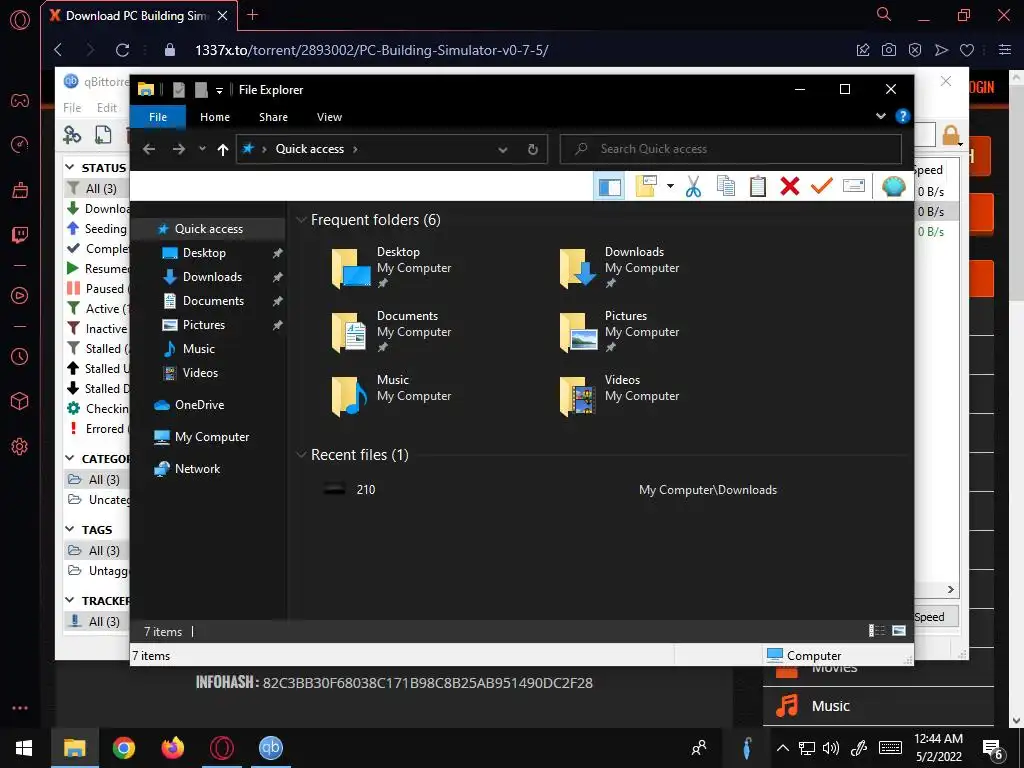Select the Desktop frequent folder icon
This screenshot has height=768, width=1024.
tap(351, 268)
